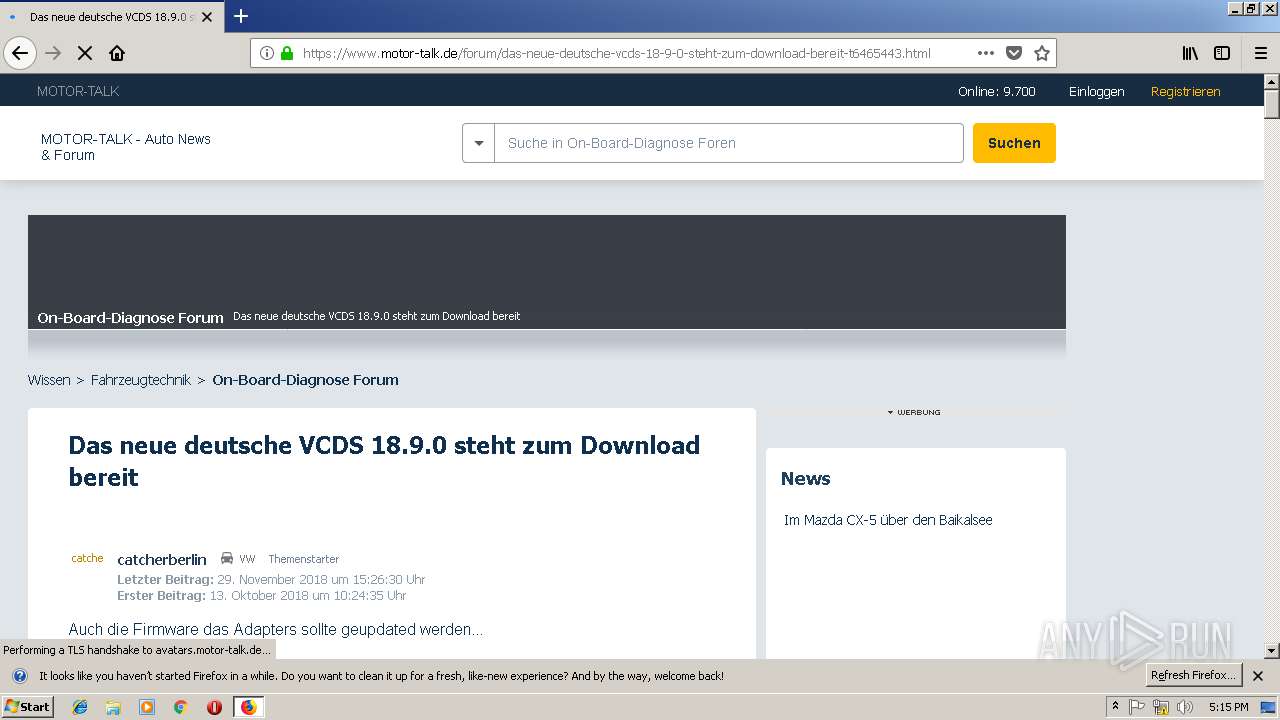Click the Refresh Firefox button
This screenshot has width=1280, height=720.
tap(1194, 675)
